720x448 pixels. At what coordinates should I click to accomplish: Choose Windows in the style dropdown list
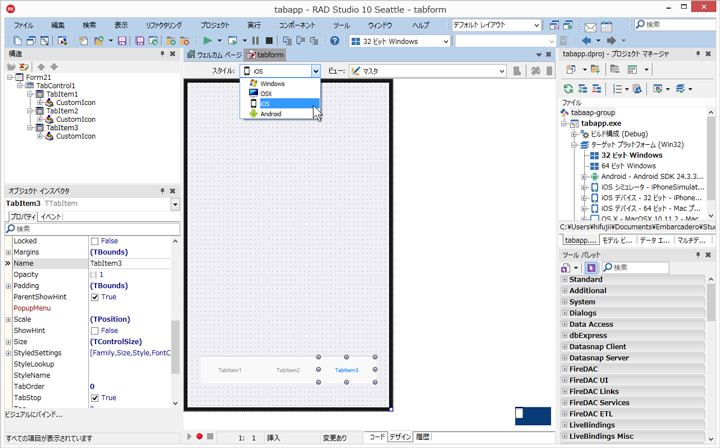[280, 84]
